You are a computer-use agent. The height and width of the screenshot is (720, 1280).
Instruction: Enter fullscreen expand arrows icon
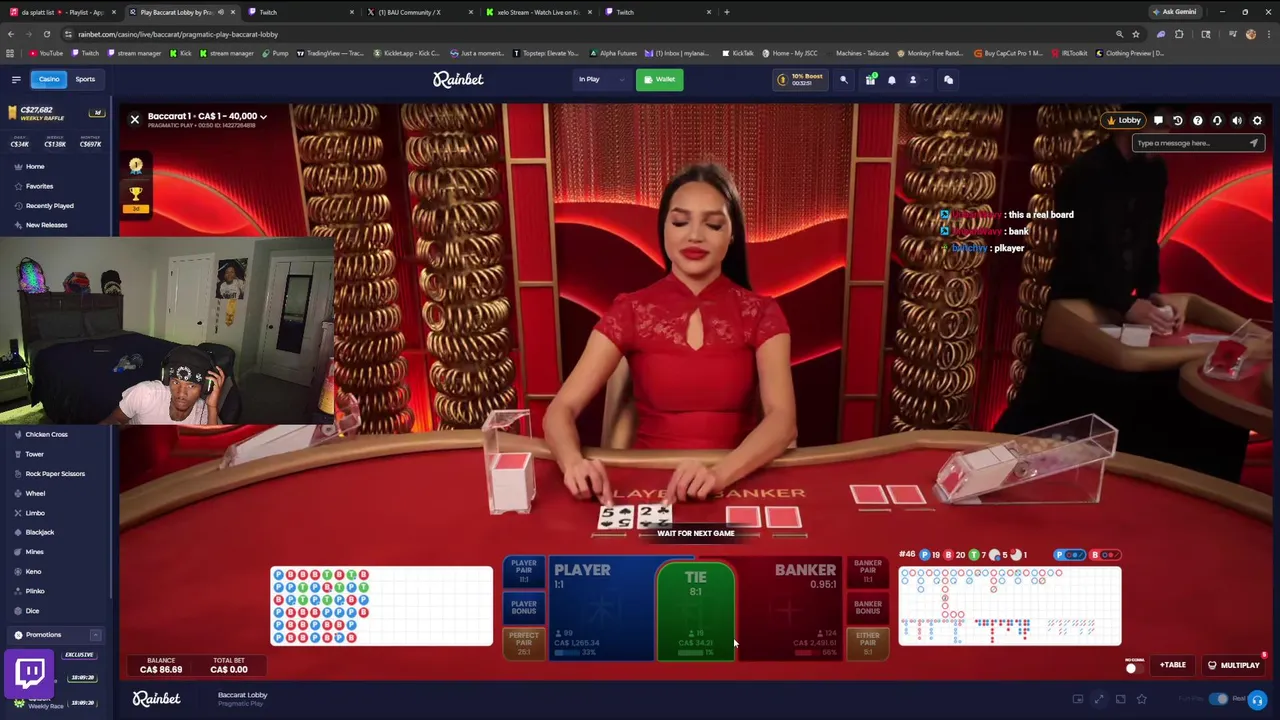click(1099, 699)
